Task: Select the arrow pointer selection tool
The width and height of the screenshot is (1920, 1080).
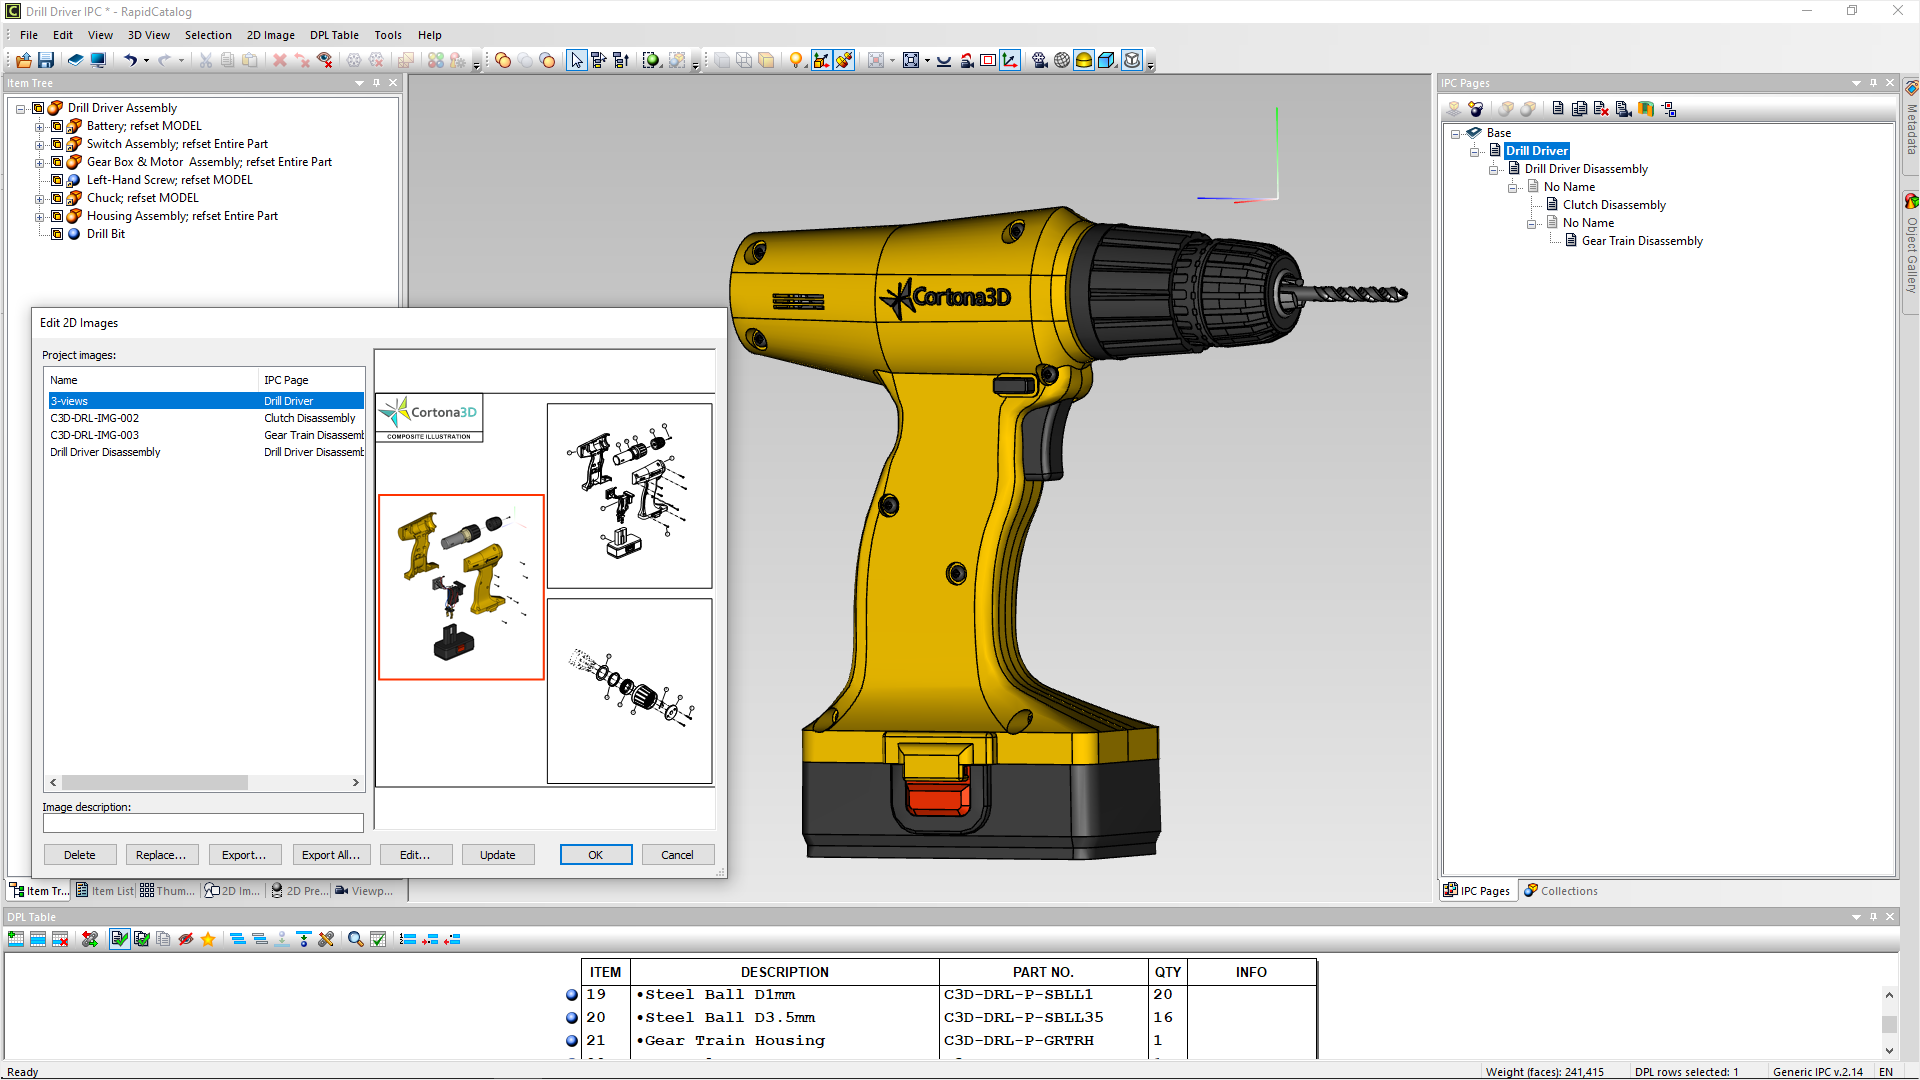Action: click(576, 60)
